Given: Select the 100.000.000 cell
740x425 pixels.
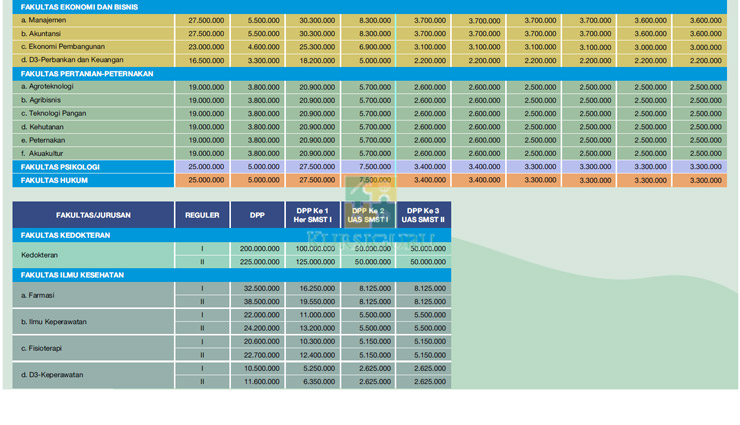Looking at the screenshot, I should [315, 249].
